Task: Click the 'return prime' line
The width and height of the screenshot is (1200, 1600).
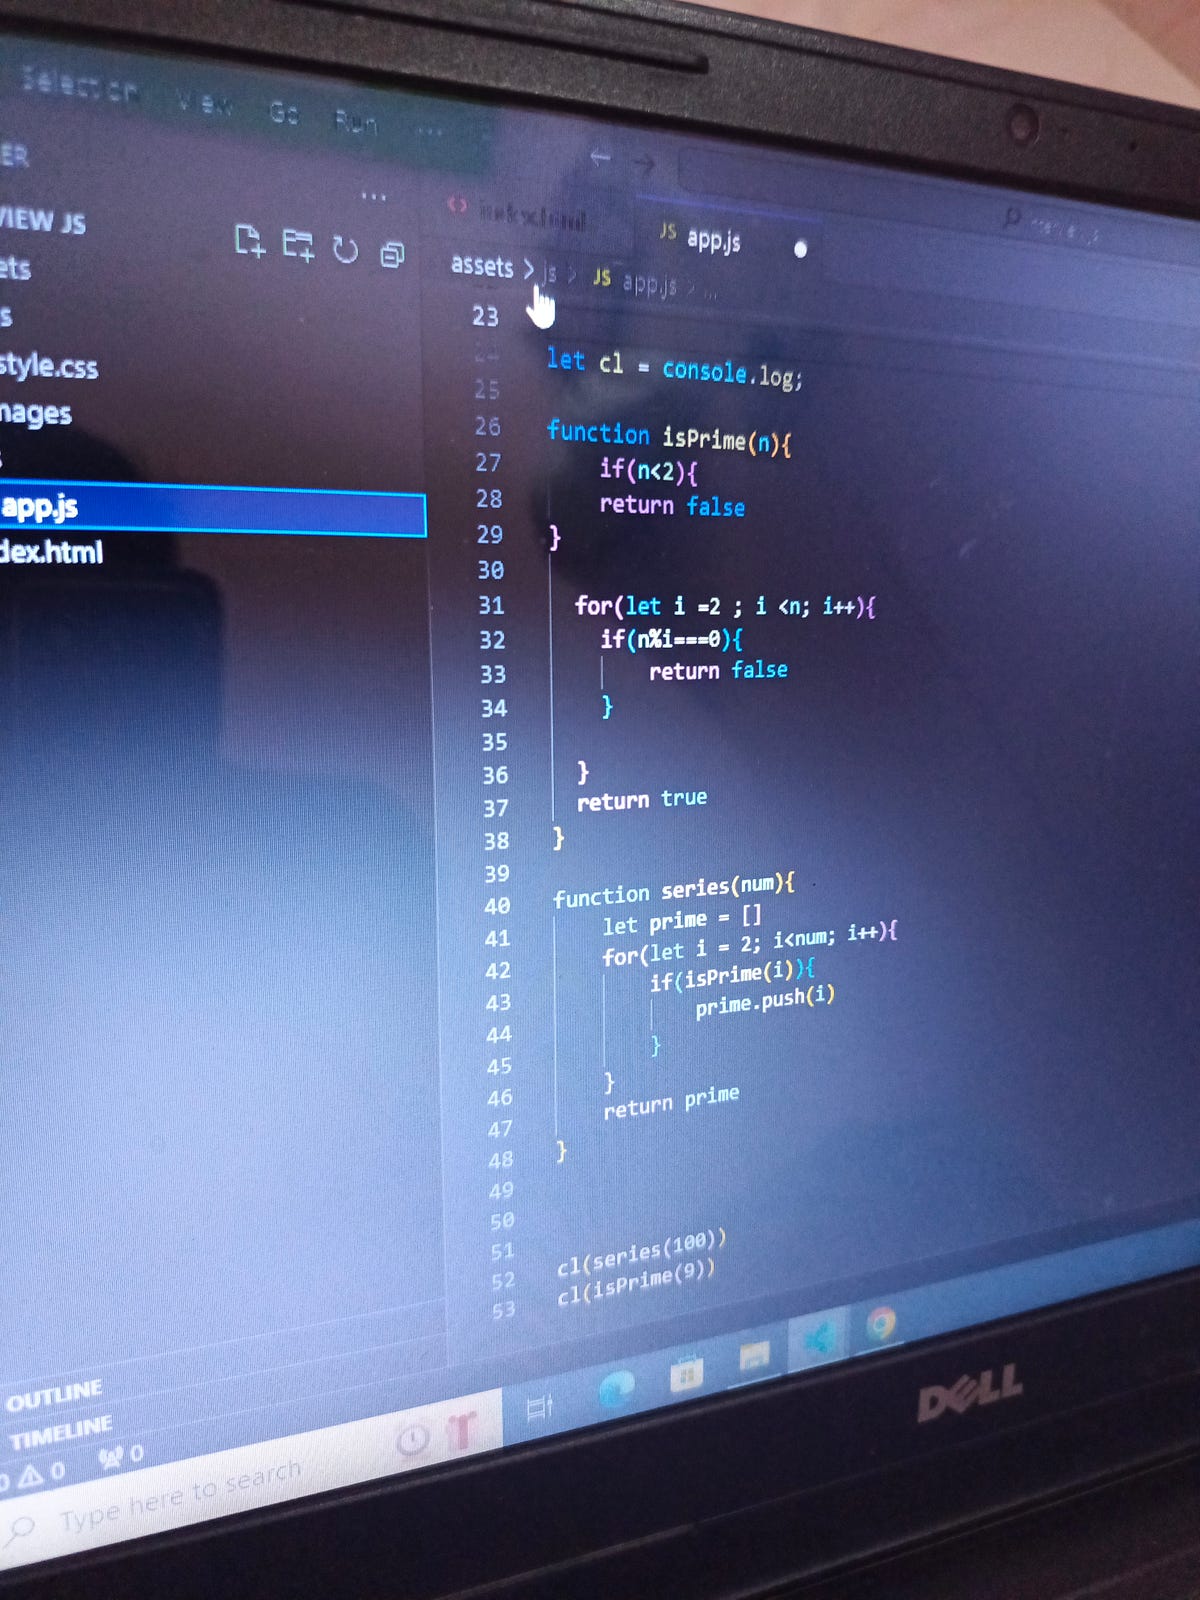Action: [671, 1102]
